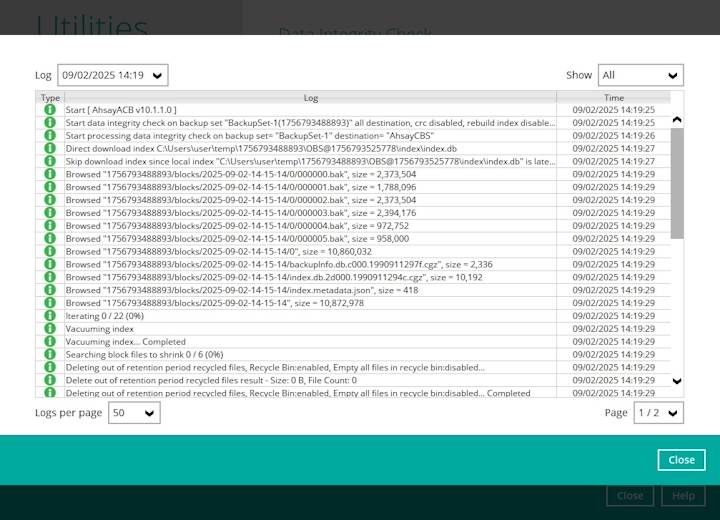Screen dimensions: 720x520
Task: Click the Time column header
Action: [x=614, y=98]
